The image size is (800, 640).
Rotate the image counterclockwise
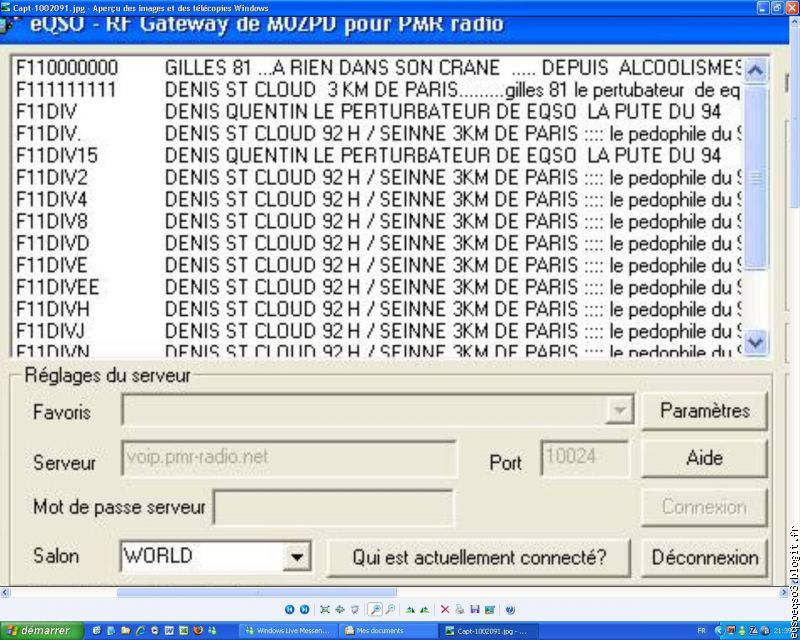[424, 609]
